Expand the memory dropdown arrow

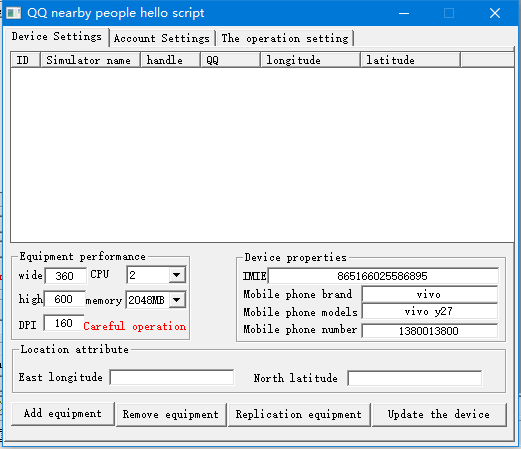[x=177, y=300]
